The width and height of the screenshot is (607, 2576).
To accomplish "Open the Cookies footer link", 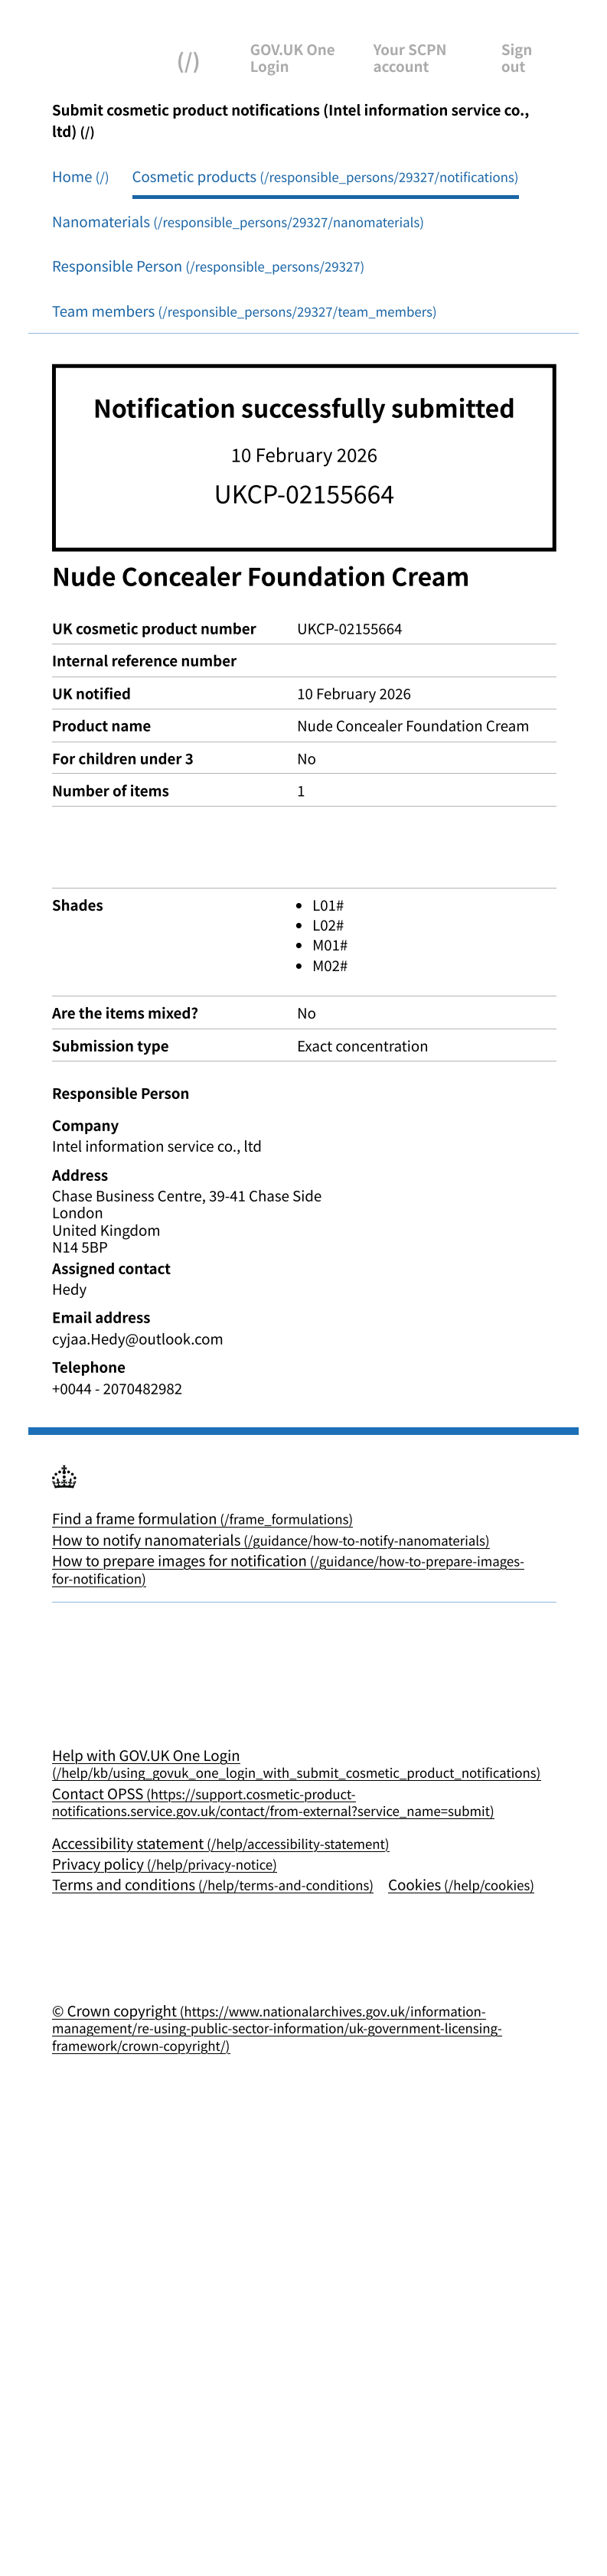I will point(460,1886).
